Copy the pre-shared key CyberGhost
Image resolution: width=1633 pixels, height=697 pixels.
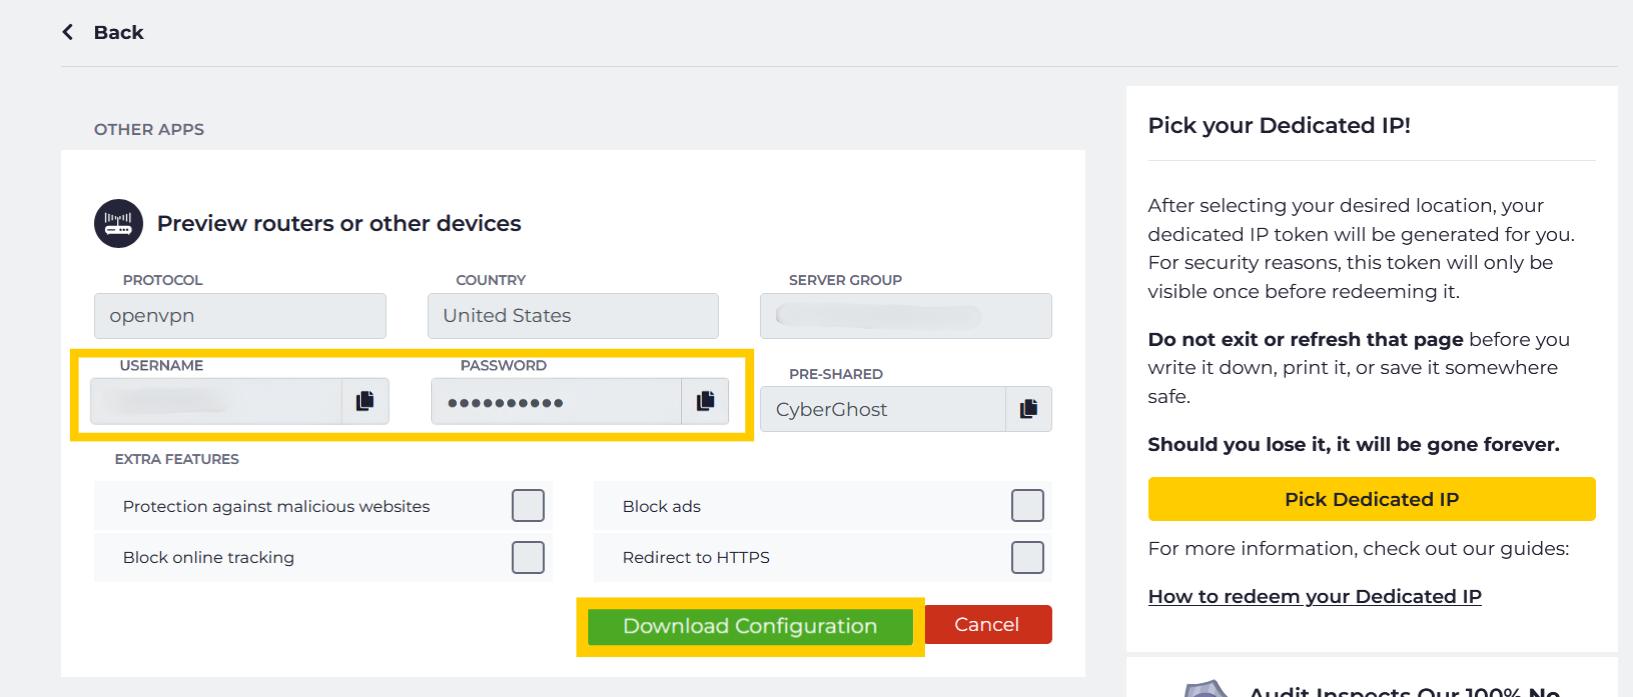(1028, 409)
